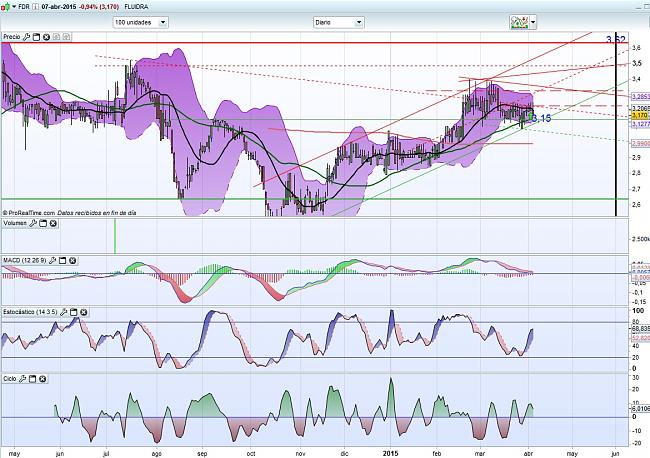Click the date 07-abr-2015 in the header
The width and height of the screenshot is (650, 458).
click(58, 7)
